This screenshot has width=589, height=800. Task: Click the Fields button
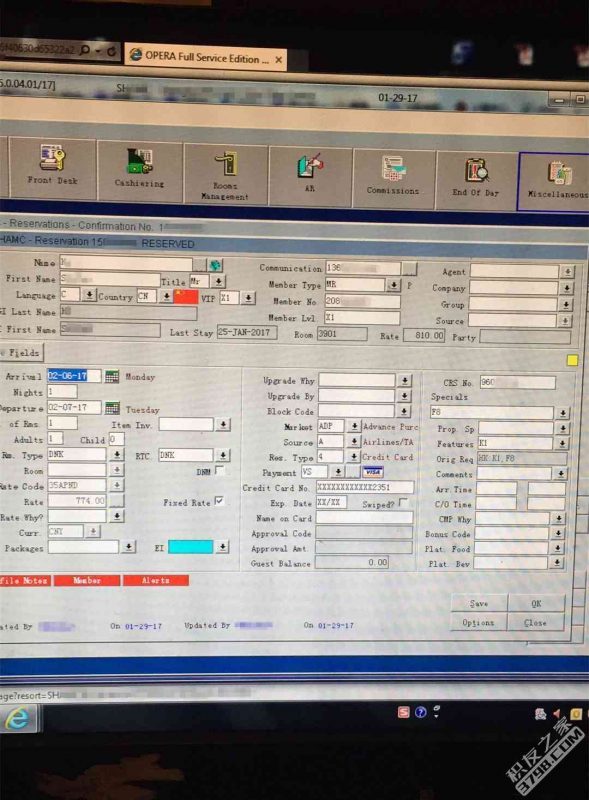pos(22,353)
